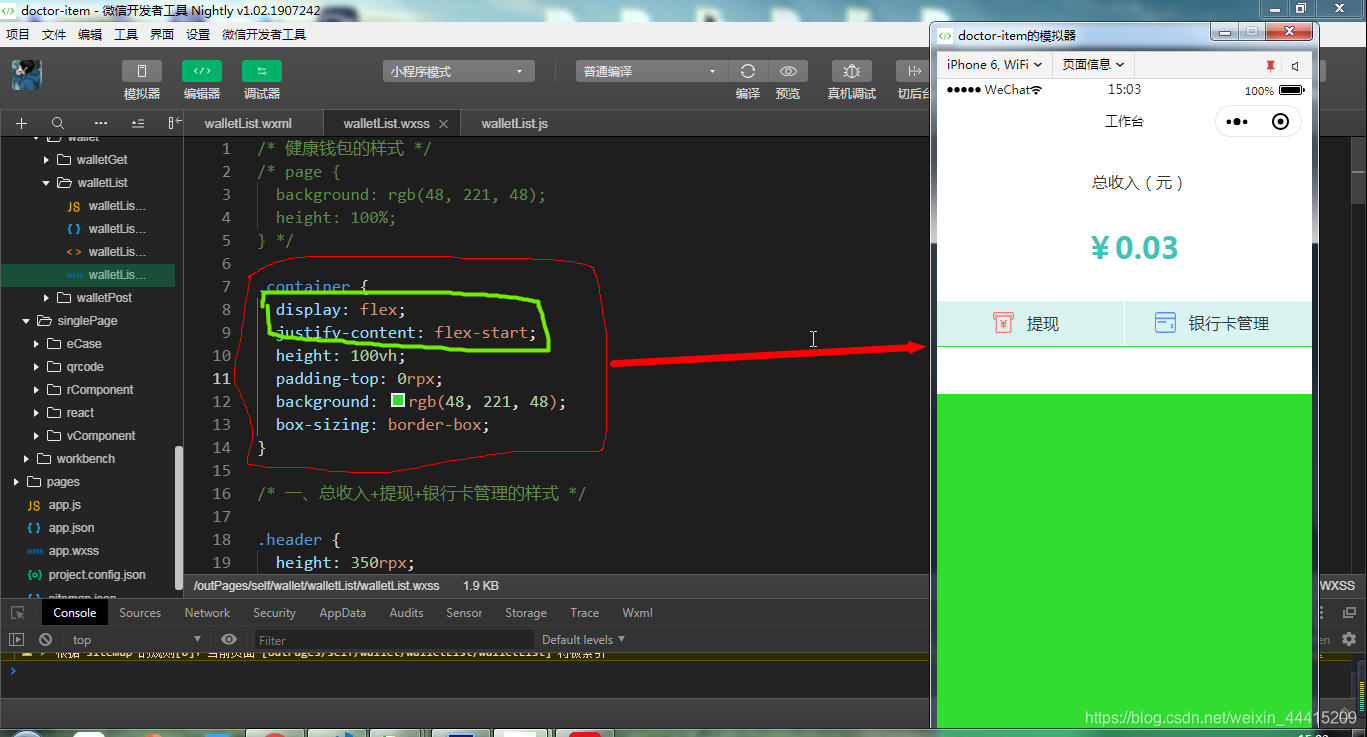
Task: Open the 项目 menu
Action: [18, 34]
